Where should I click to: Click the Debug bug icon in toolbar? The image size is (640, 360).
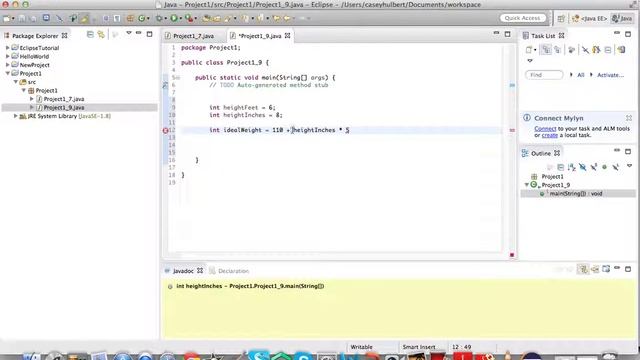click(159, 18)
